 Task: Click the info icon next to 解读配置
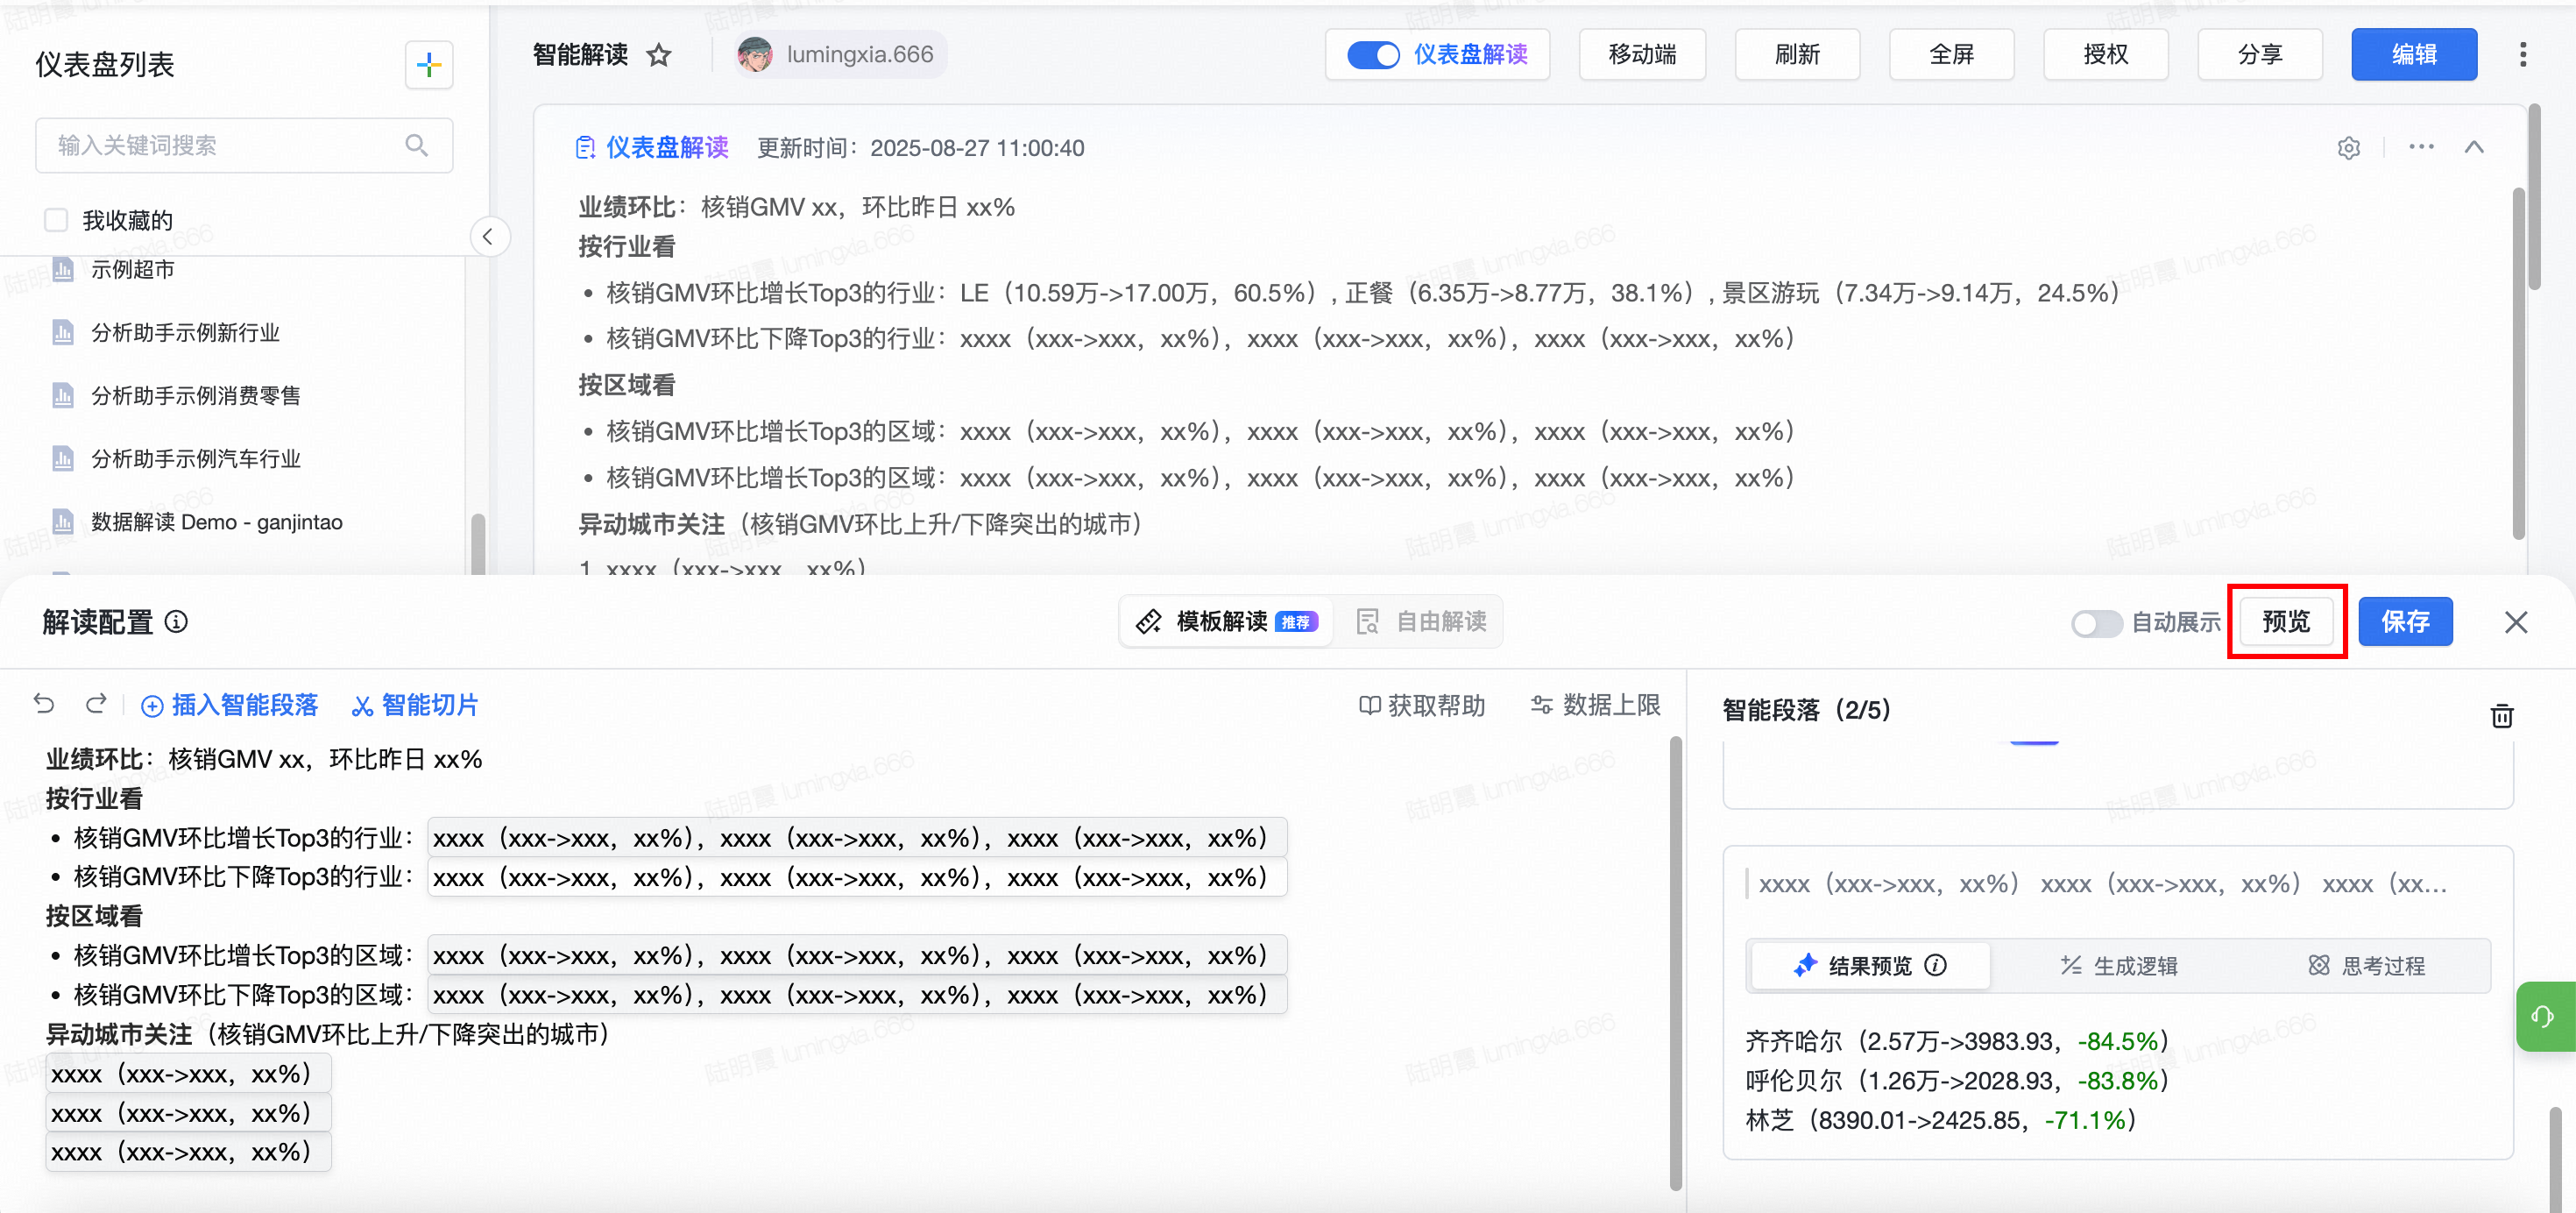[x=176, y=622]
